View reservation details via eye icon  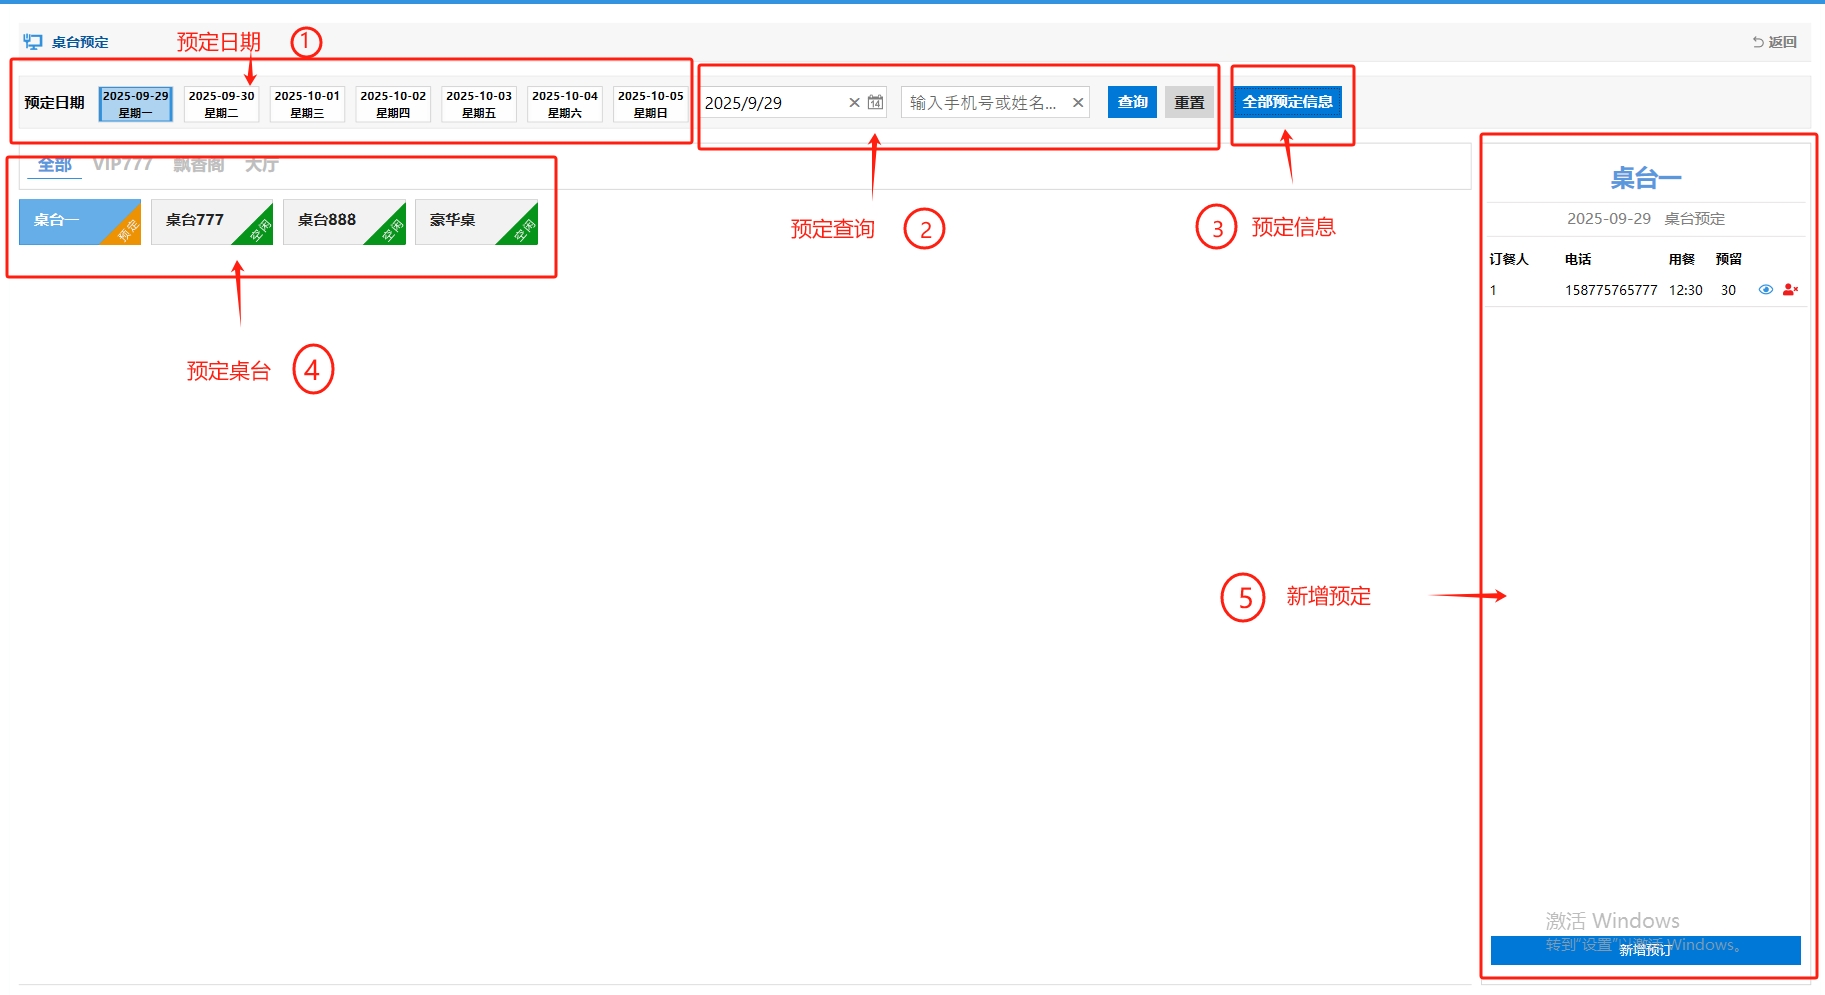[1765, 290]
